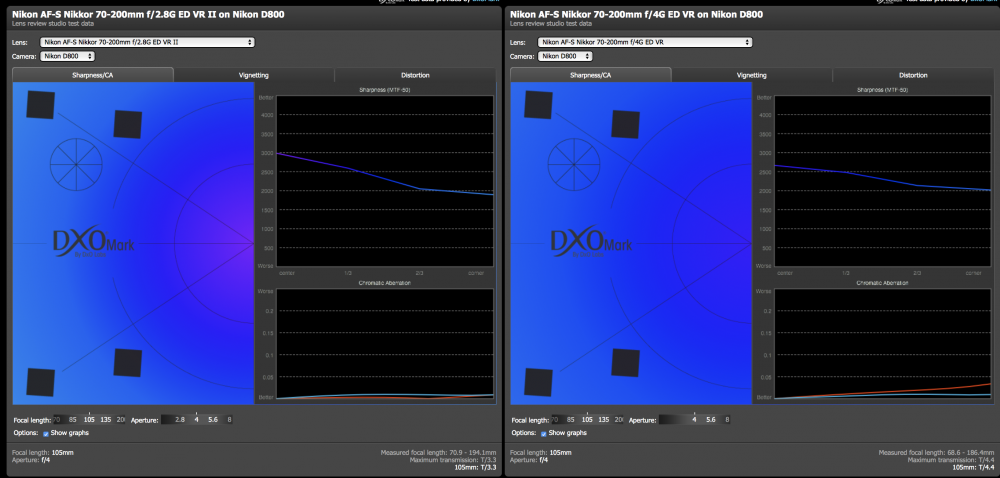This screenshot has height=478, width=1000.
Task: Switch to Vignetting tab in f/2.8G panel
Action: click(254, 75)
